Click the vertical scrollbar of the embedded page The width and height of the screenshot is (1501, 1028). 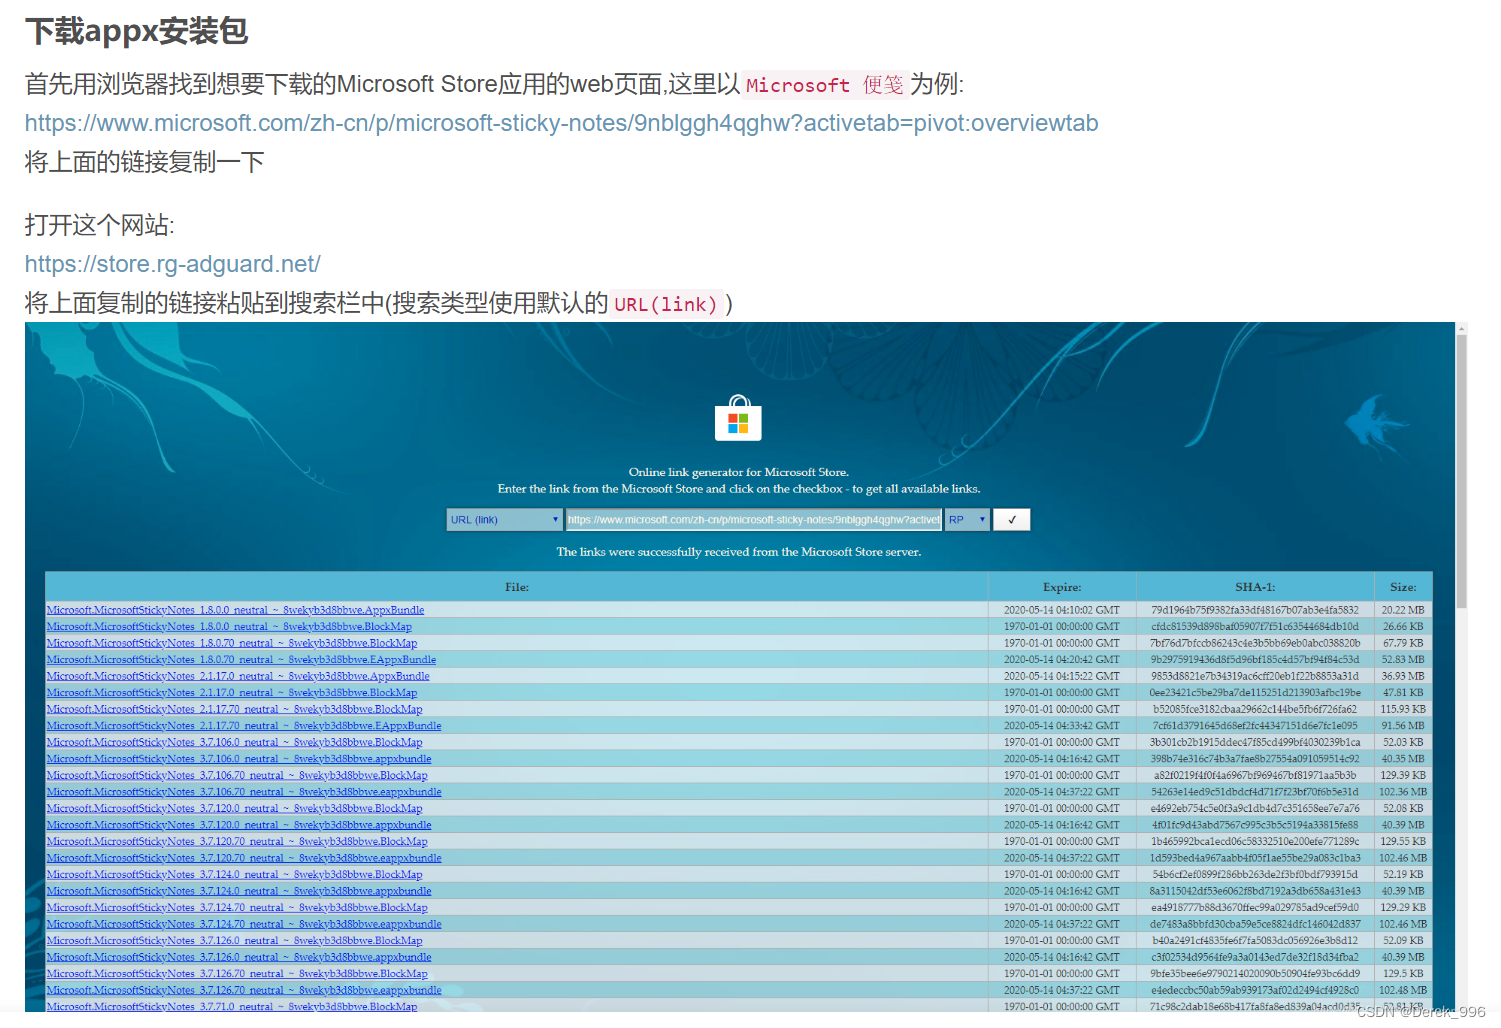pyautogui.click(x=1461, y=470)
